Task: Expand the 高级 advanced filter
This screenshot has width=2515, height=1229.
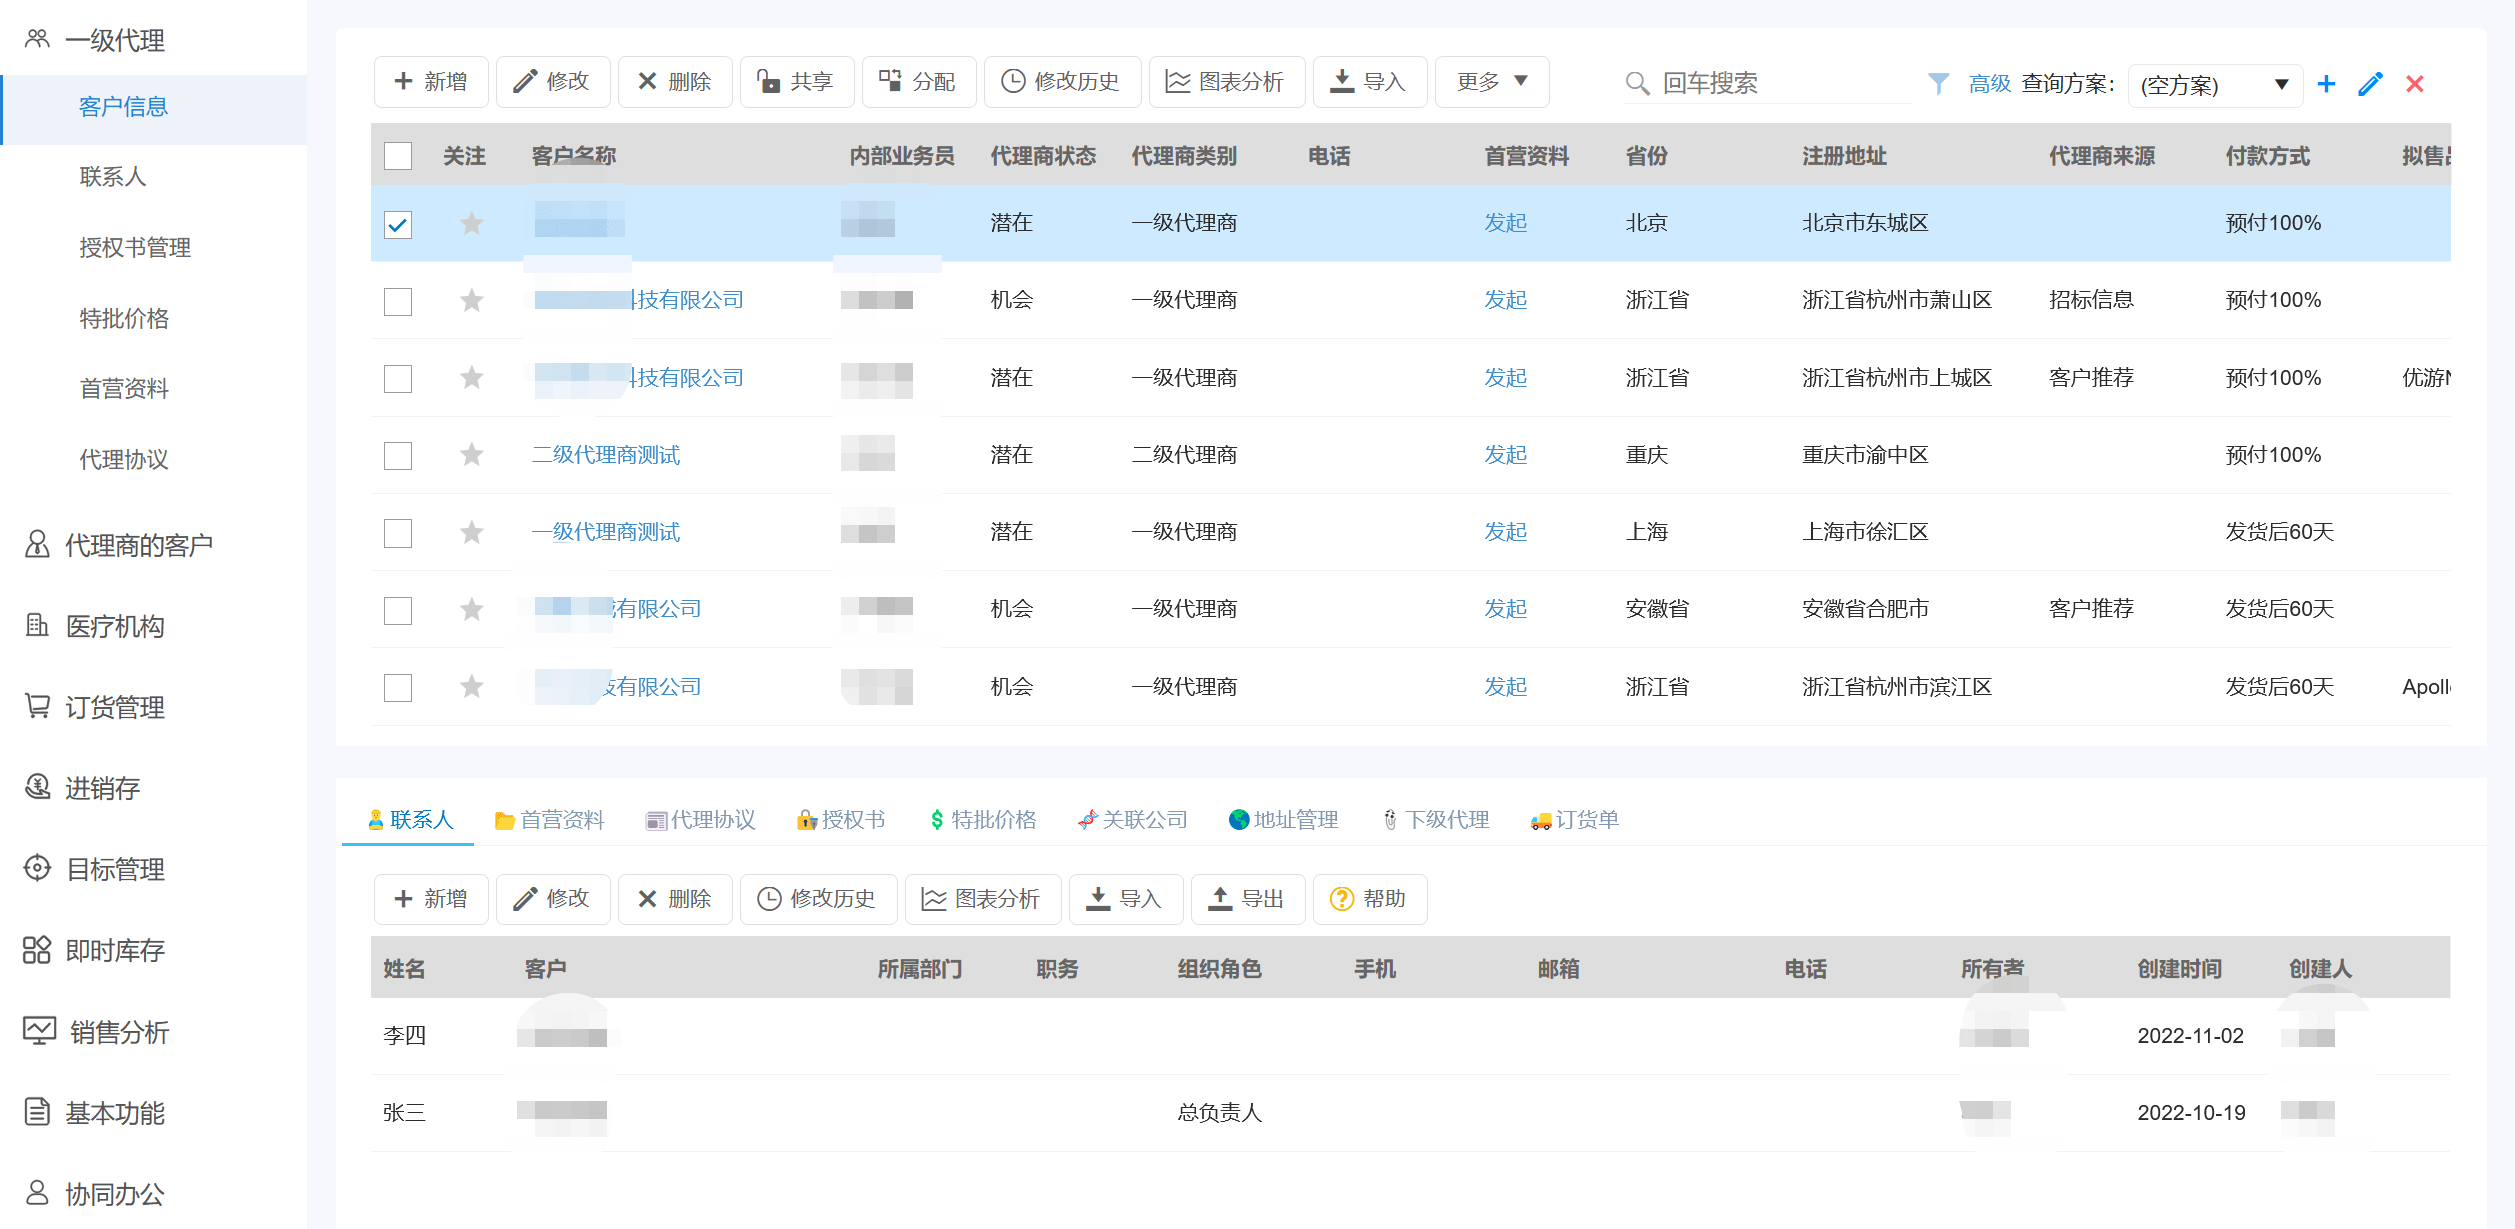Action: pyautogui.click(x=1988, y=84)
